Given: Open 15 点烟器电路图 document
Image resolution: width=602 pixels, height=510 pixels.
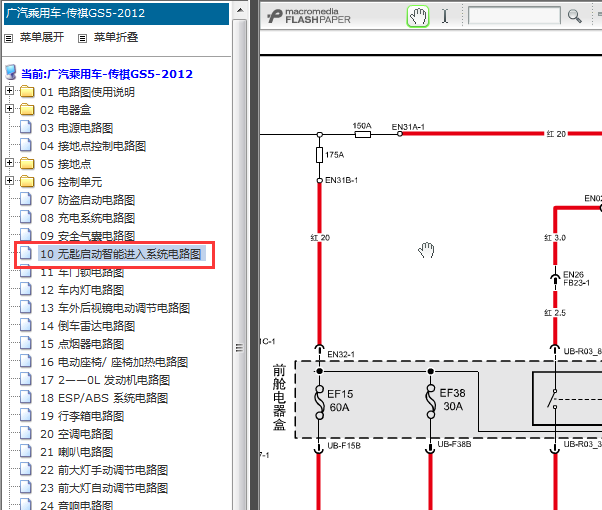Looking at the screenshot, I should coord(82,344).
